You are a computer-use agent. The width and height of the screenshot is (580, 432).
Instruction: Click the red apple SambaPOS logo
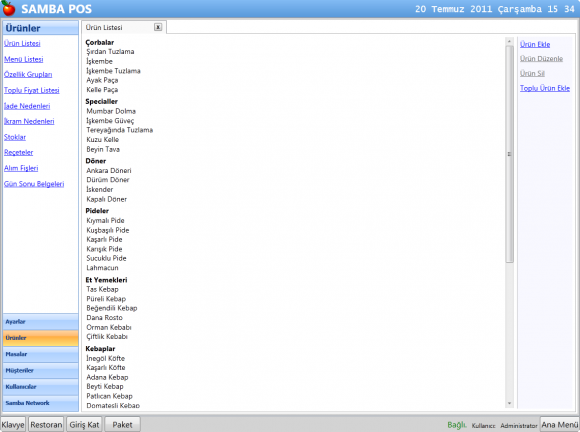[x=9, y=9]
